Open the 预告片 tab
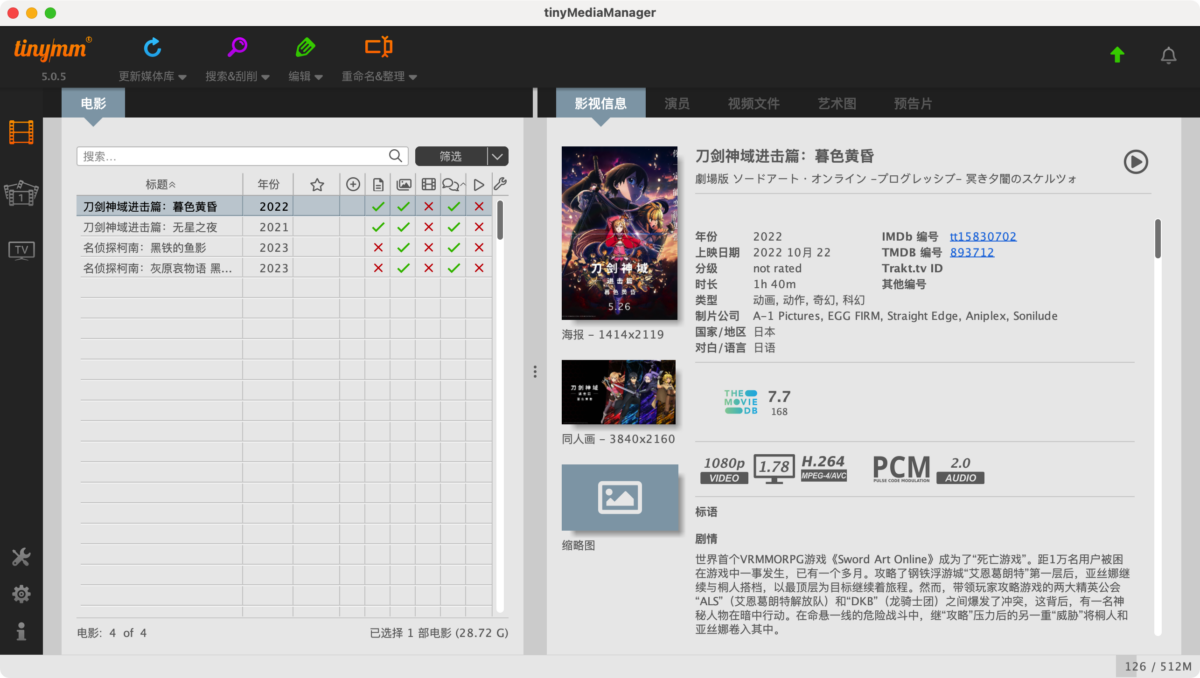This screenshot has height=678, width=1200. pyautogui.click(x=913, y=103)
